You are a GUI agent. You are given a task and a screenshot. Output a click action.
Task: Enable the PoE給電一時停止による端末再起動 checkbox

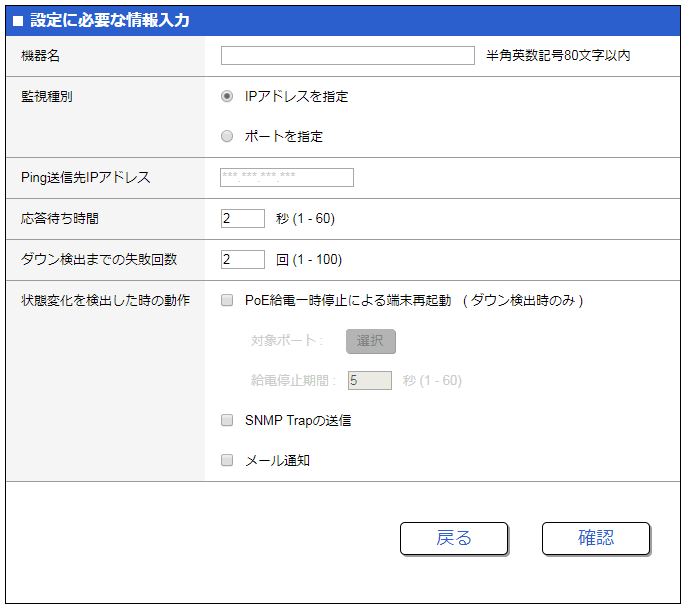(x=227, y=300)
